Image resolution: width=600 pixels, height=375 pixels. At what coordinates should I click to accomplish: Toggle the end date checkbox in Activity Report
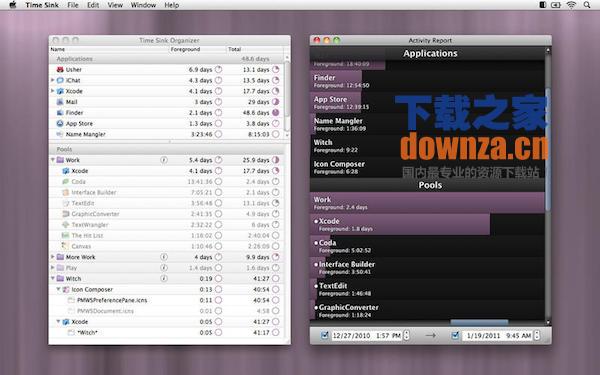point(455,335)
